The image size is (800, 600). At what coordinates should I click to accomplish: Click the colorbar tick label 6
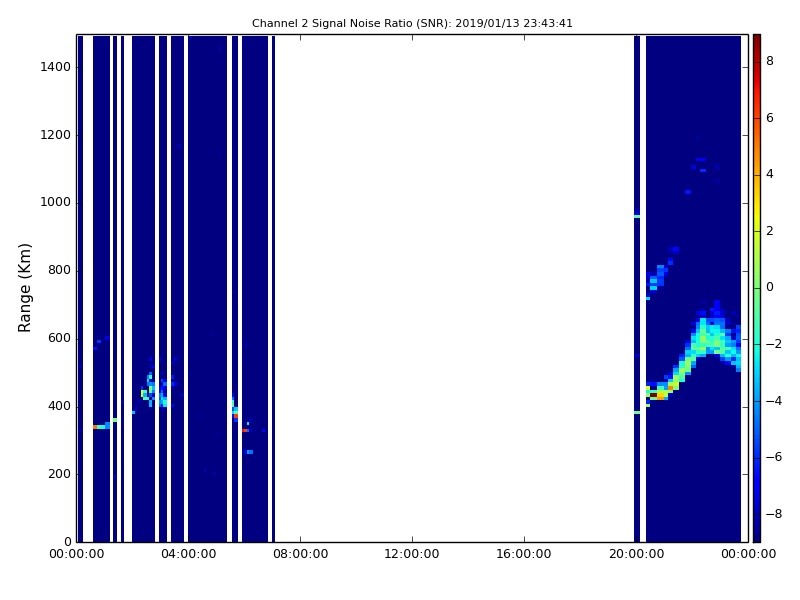pyautogui.click(x=770, y=118)
